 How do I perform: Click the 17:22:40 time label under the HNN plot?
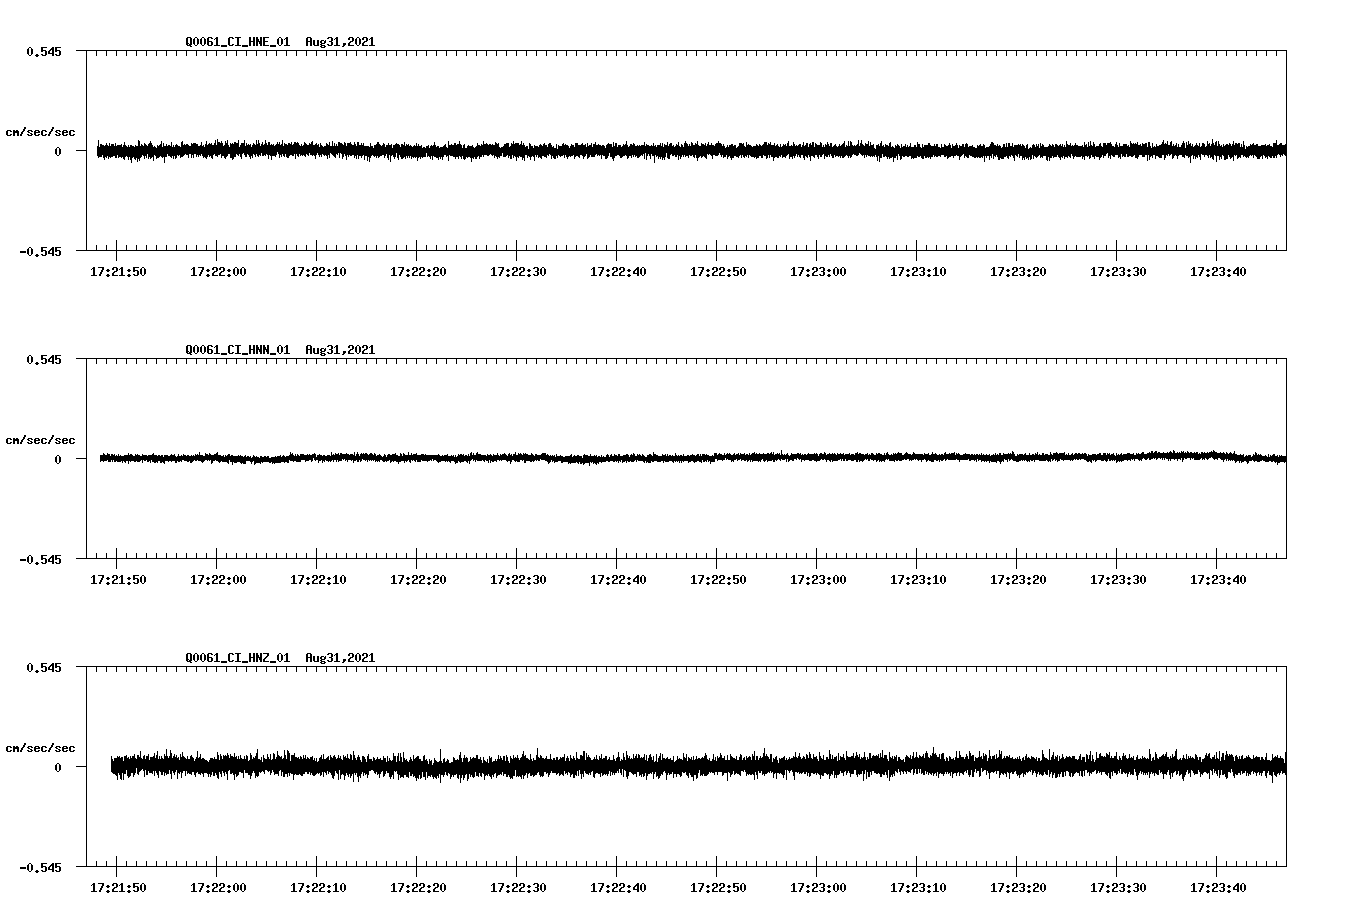[618, 580]
